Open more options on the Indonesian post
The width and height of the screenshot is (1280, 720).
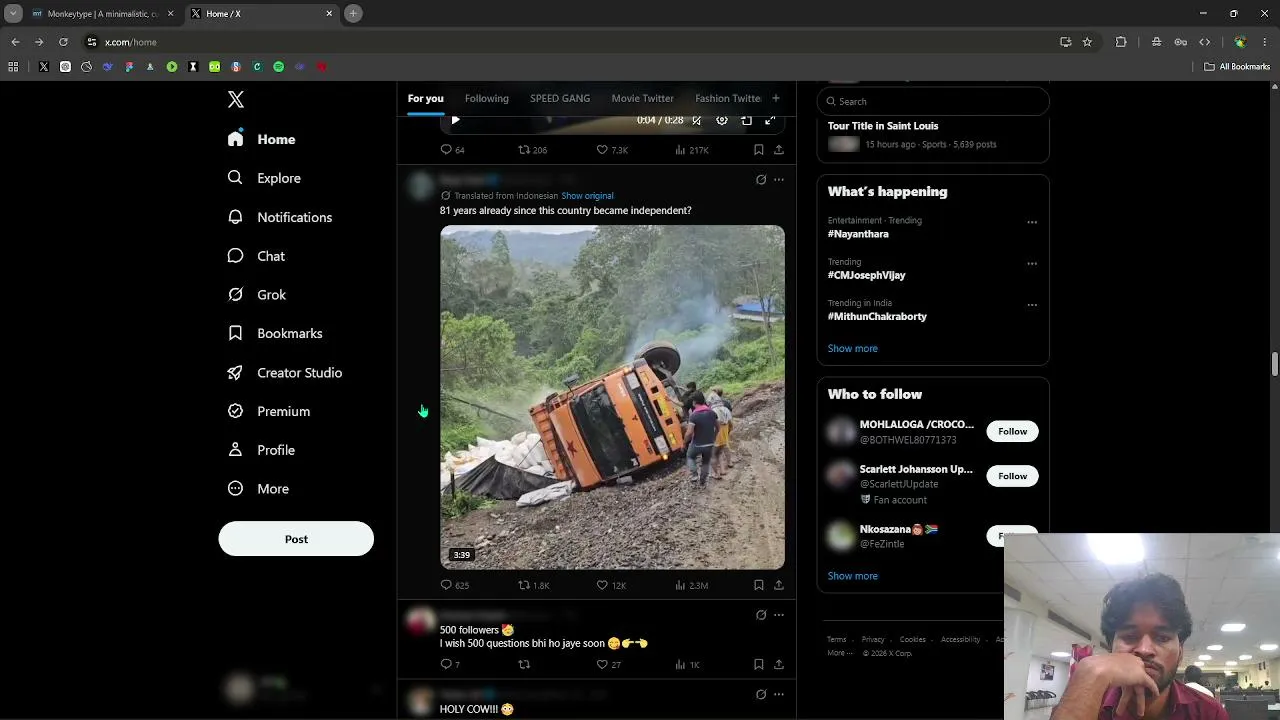(x=779, y=180)
